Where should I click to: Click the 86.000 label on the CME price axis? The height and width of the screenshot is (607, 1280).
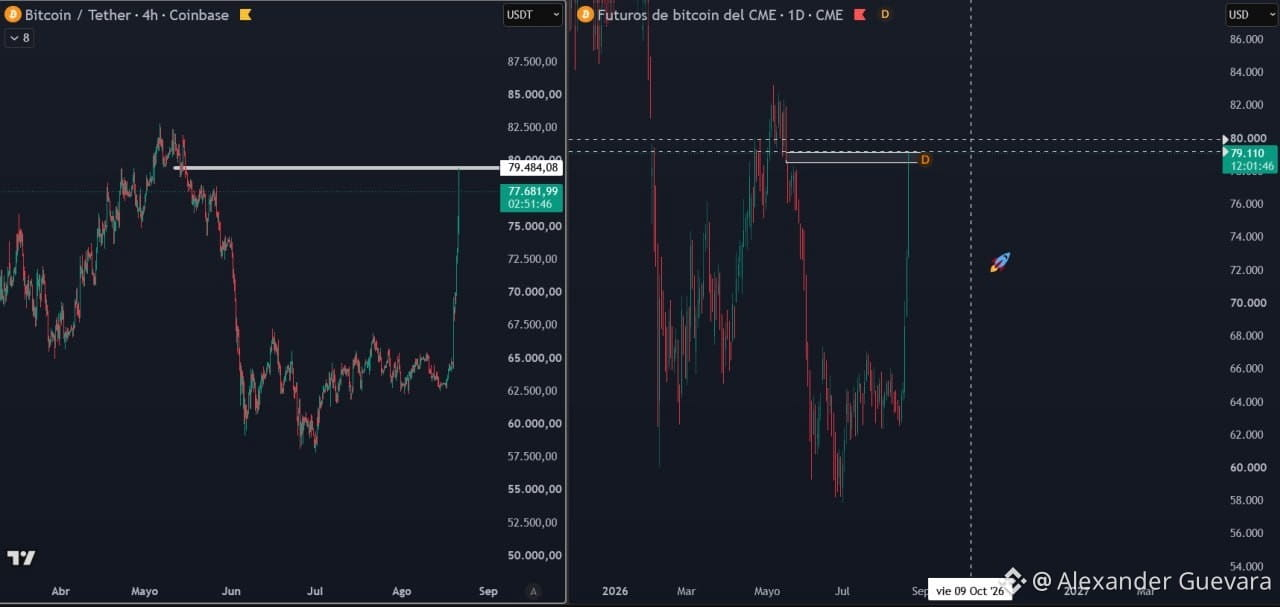[1248, 40]
